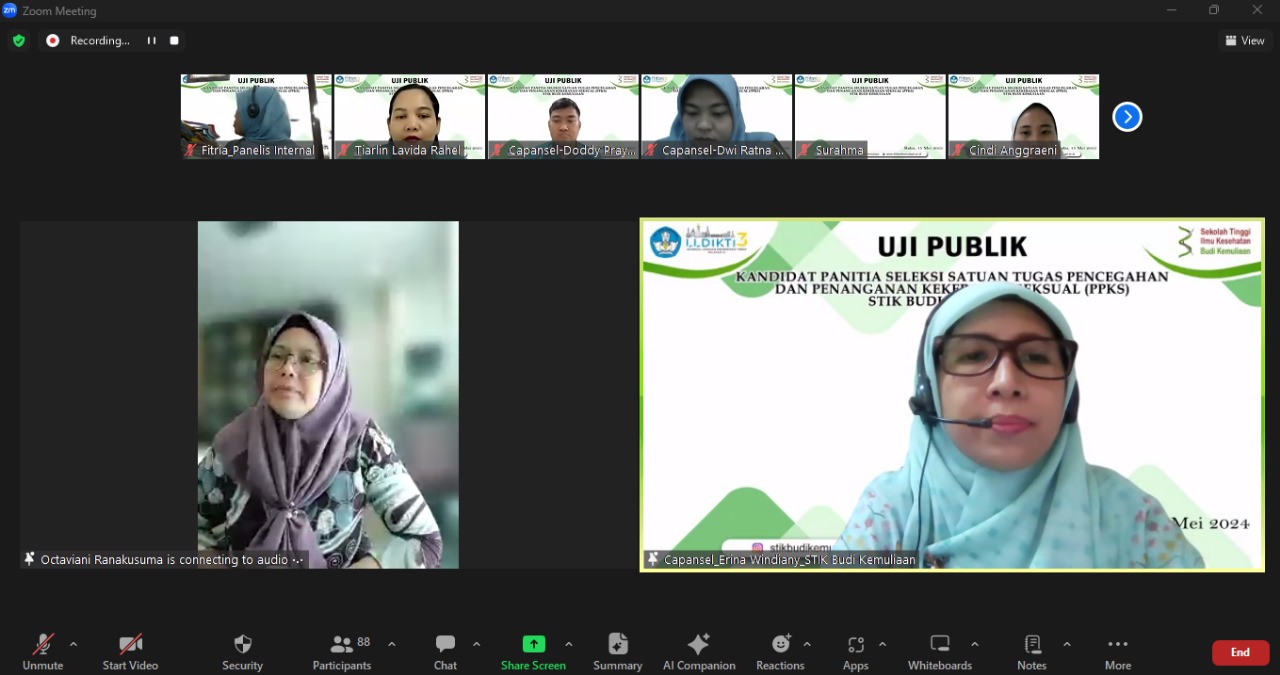Click the pin icon beside Capansel_Erina Windiany

click(653, 559)
